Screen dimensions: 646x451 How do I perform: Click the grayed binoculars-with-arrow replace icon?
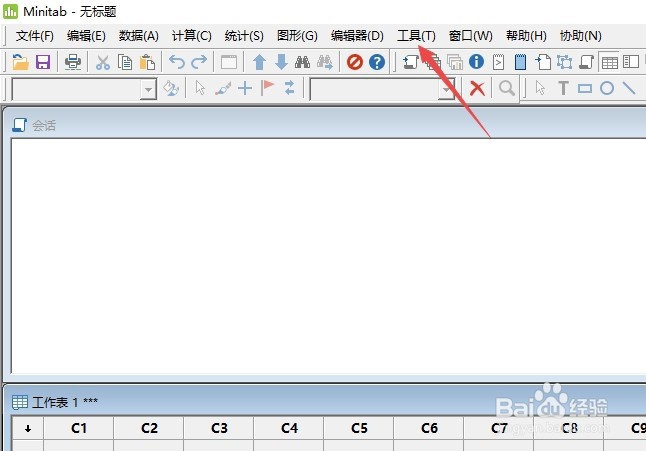[x=325, y=62]
